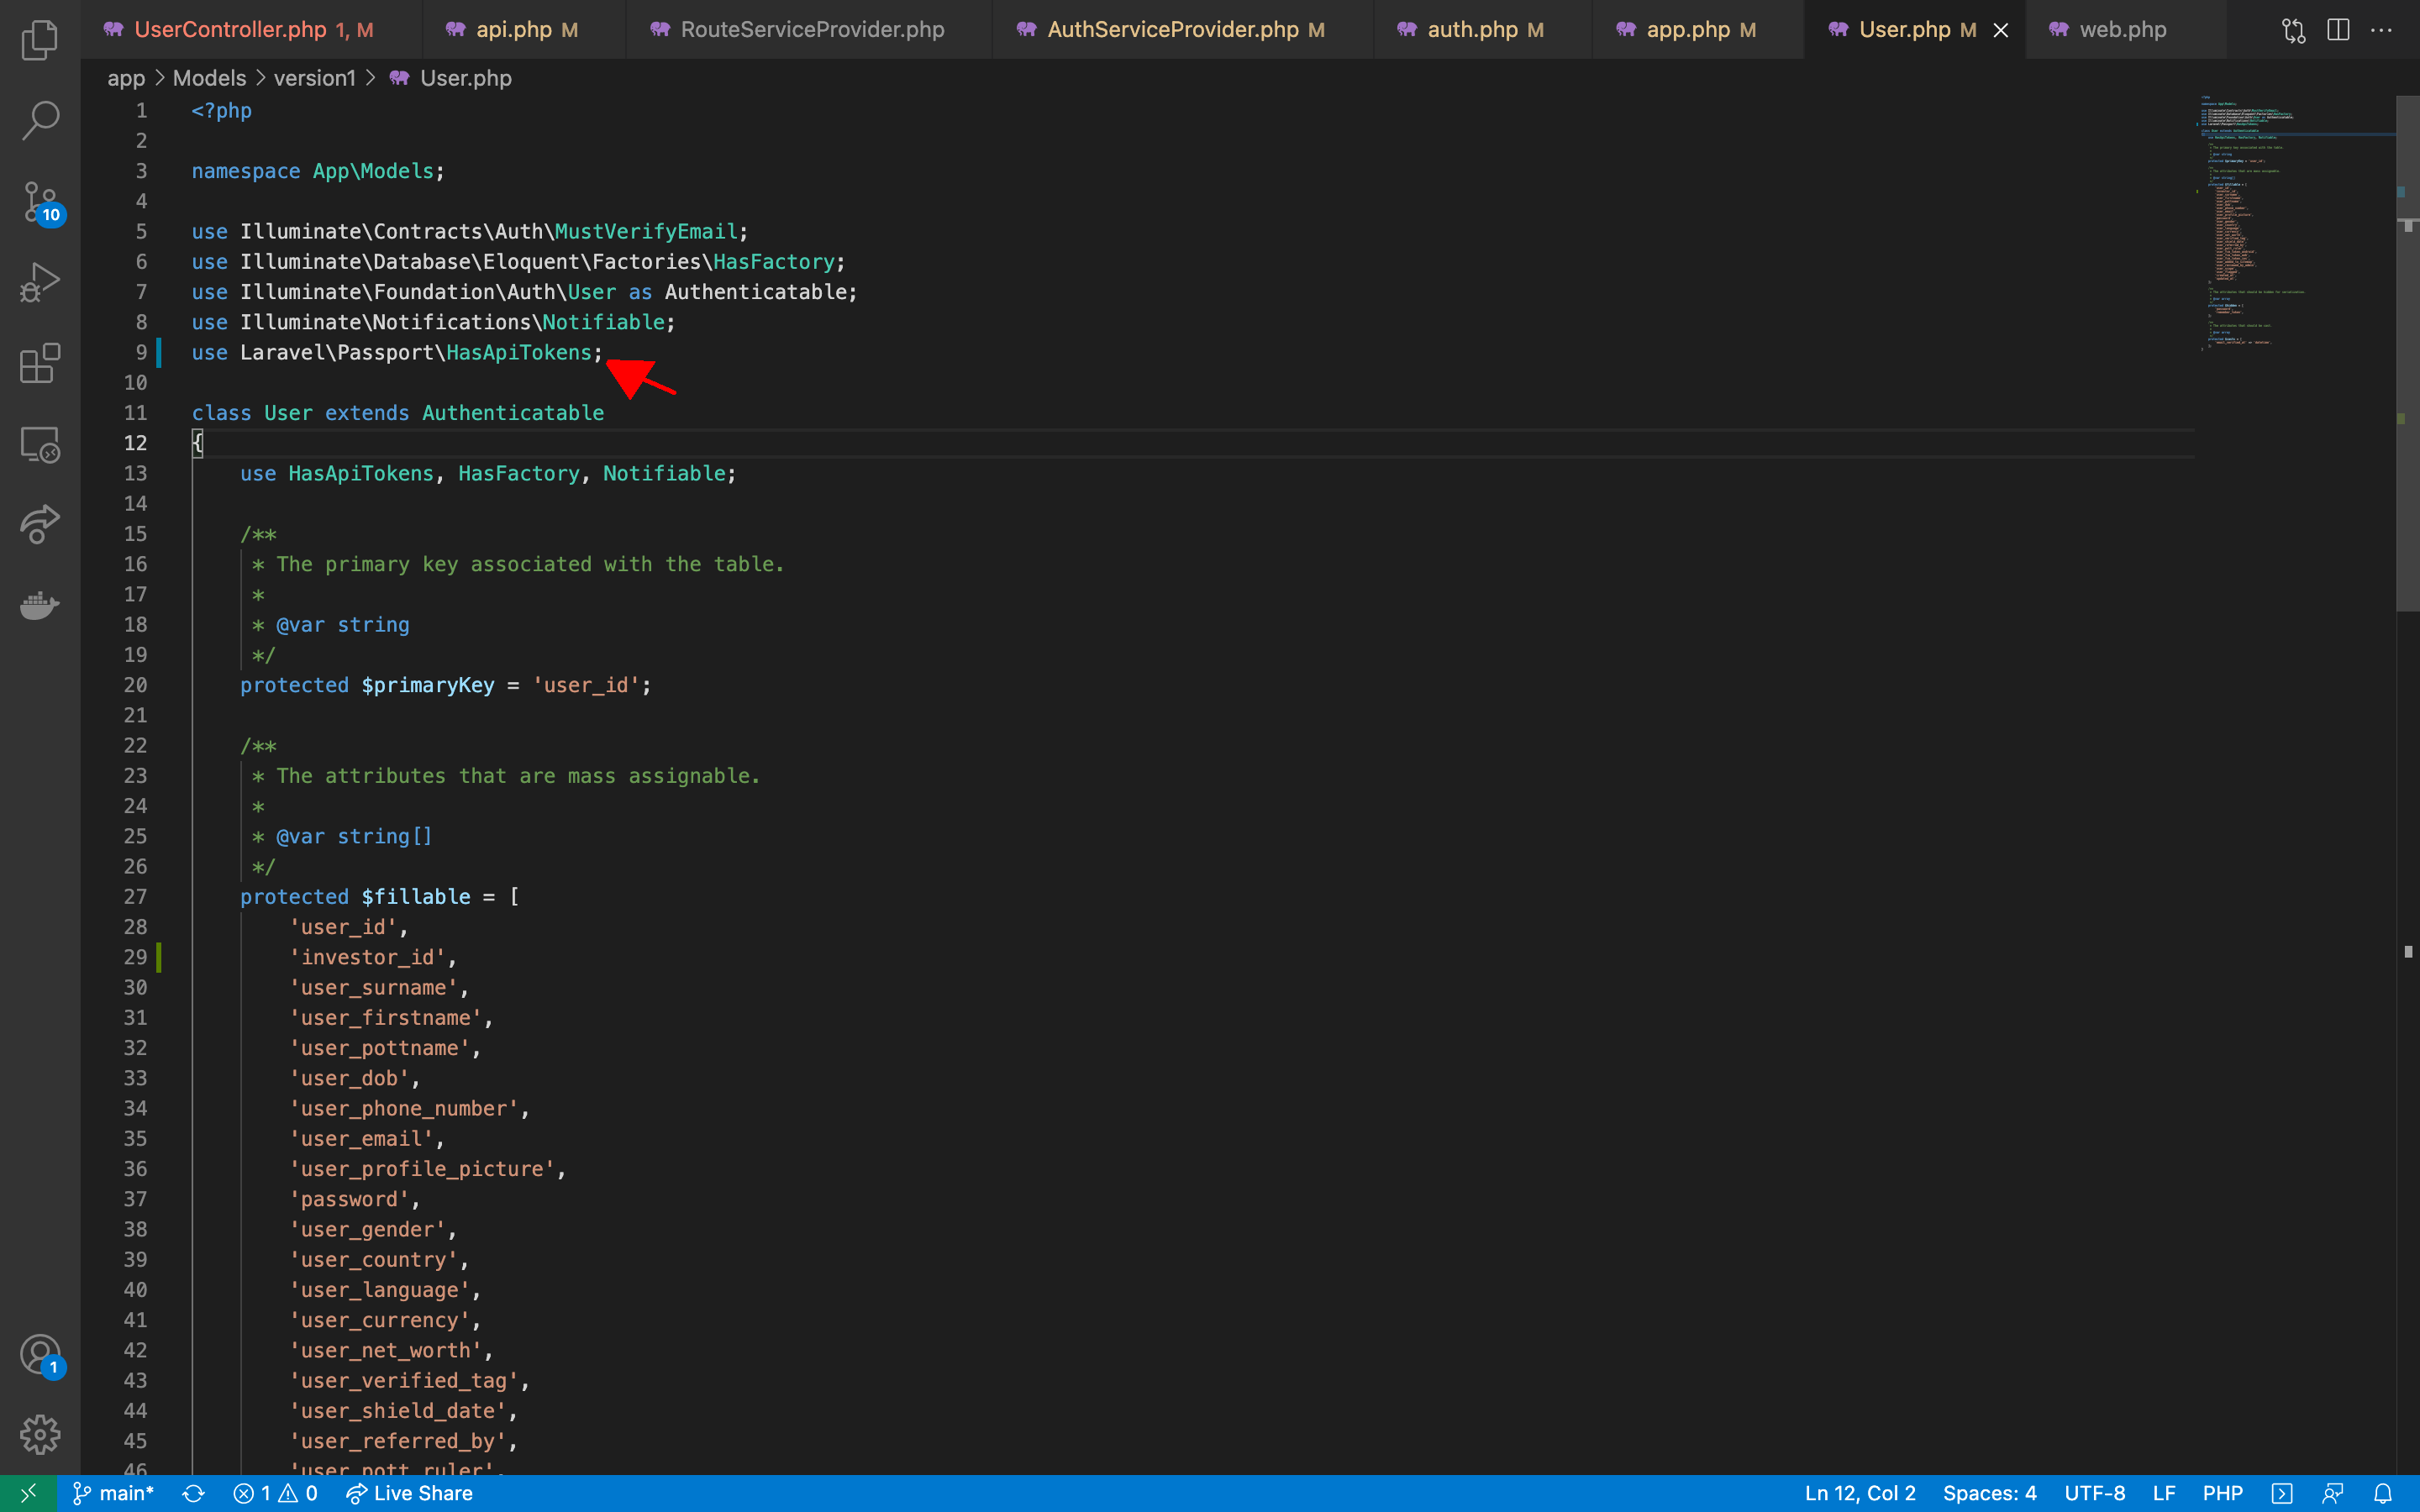Click the use HasApiTokens, HasFactory trait line

tap(488, 473)
